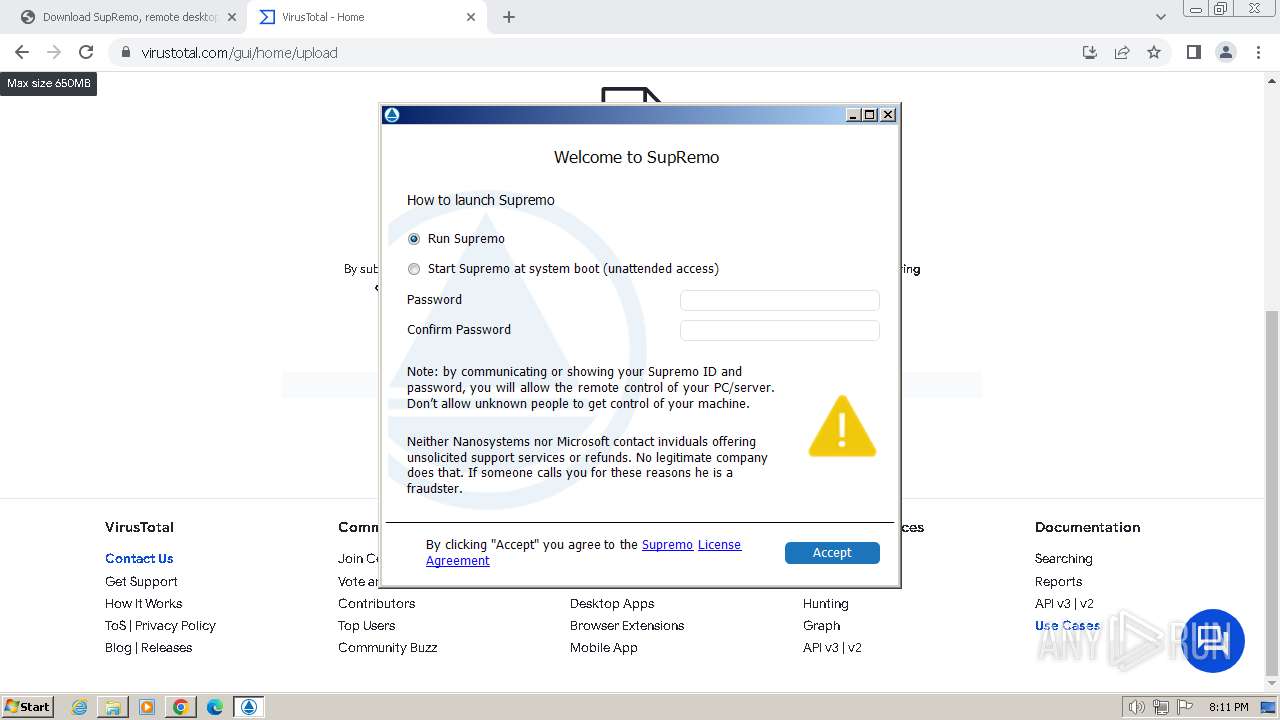Open the Reports documentation link
The image size is (1280, 720).
(x=1058, y=581)
